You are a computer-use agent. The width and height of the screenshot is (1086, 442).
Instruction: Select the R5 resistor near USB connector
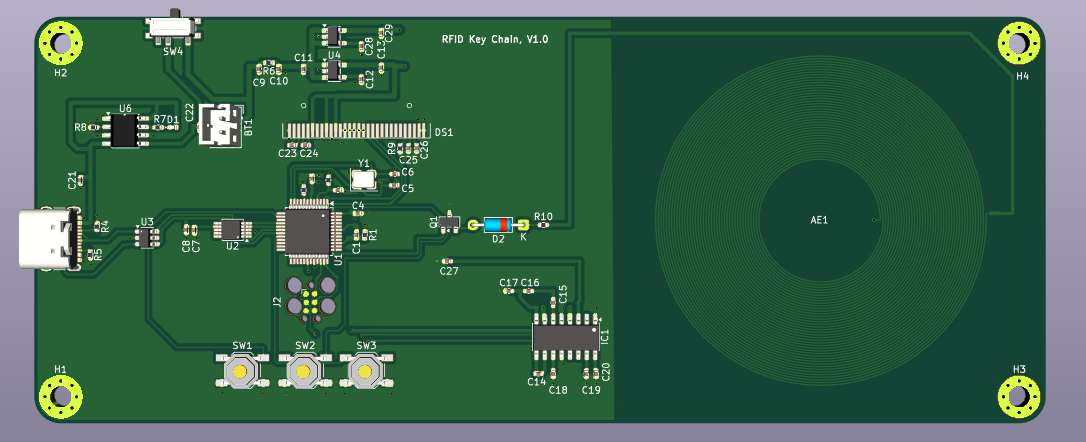[90, 256]
